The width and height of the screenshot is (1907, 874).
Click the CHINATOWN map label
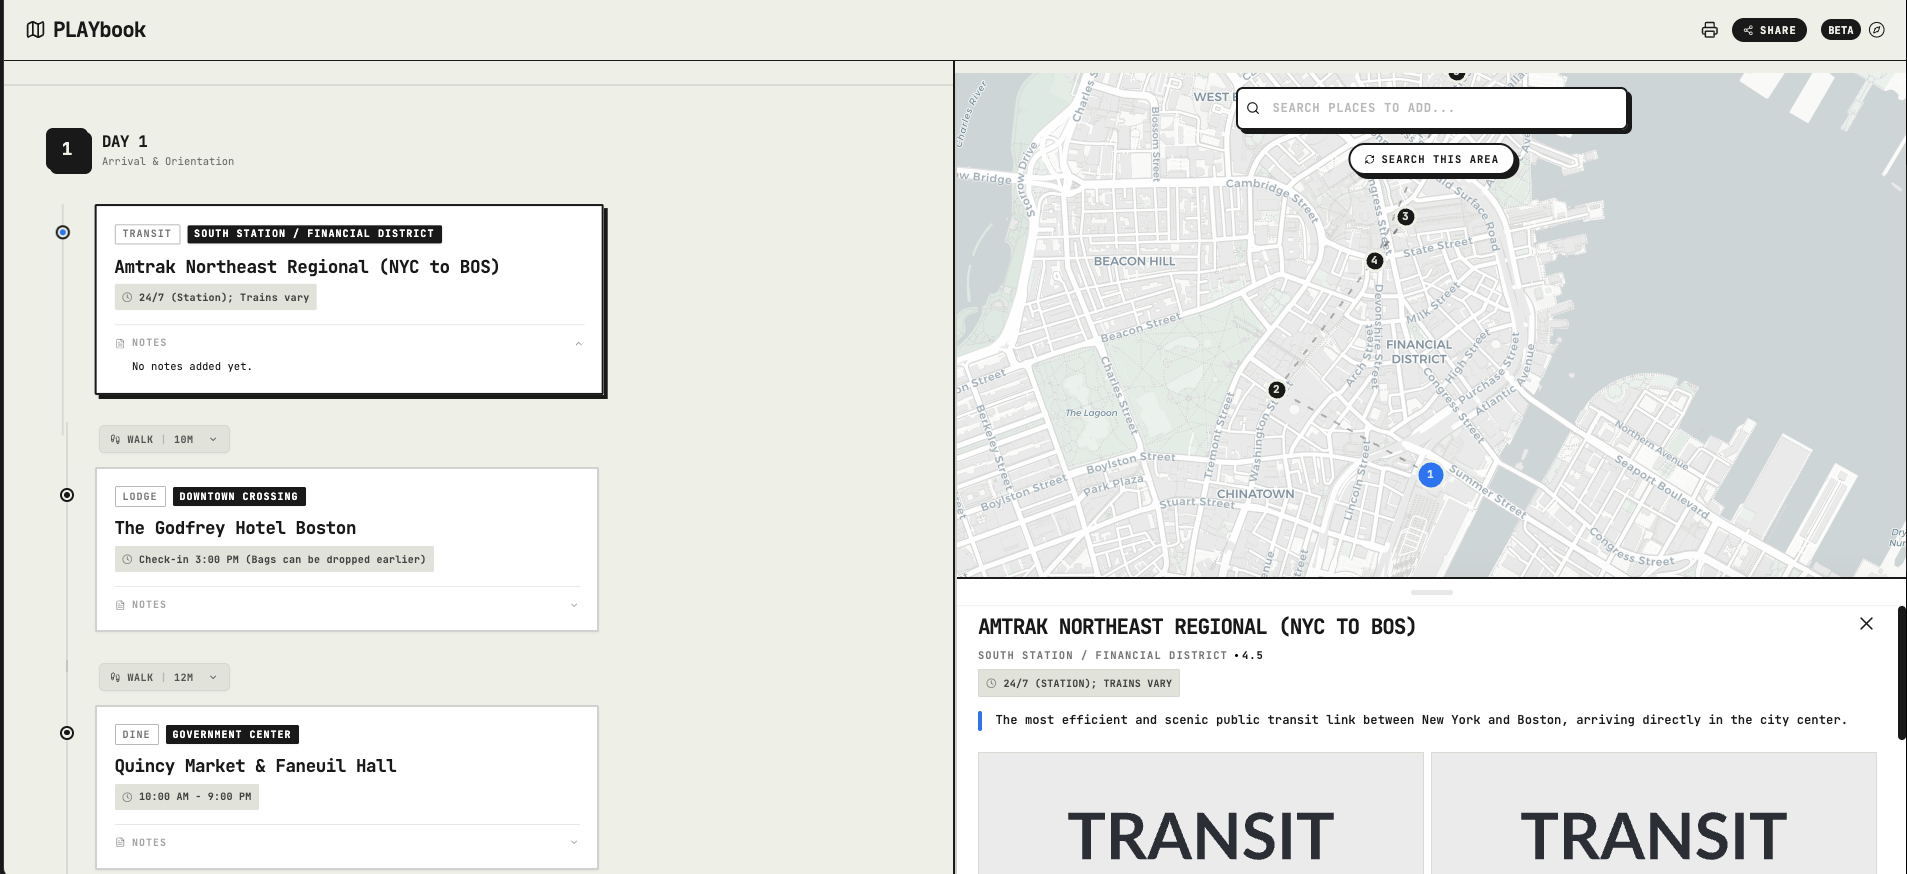(x=1255, y=494)
